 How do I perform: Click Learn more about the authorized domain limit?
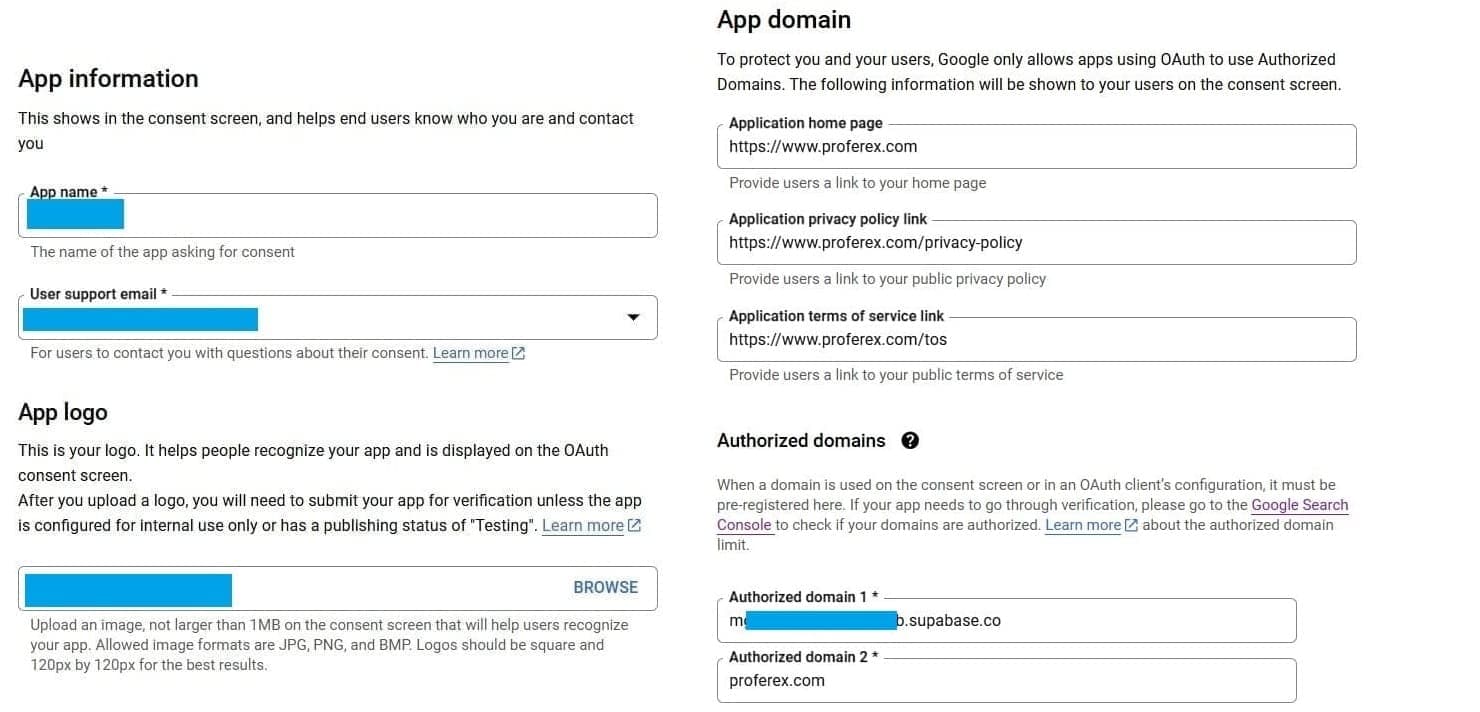pos(1081,524)
